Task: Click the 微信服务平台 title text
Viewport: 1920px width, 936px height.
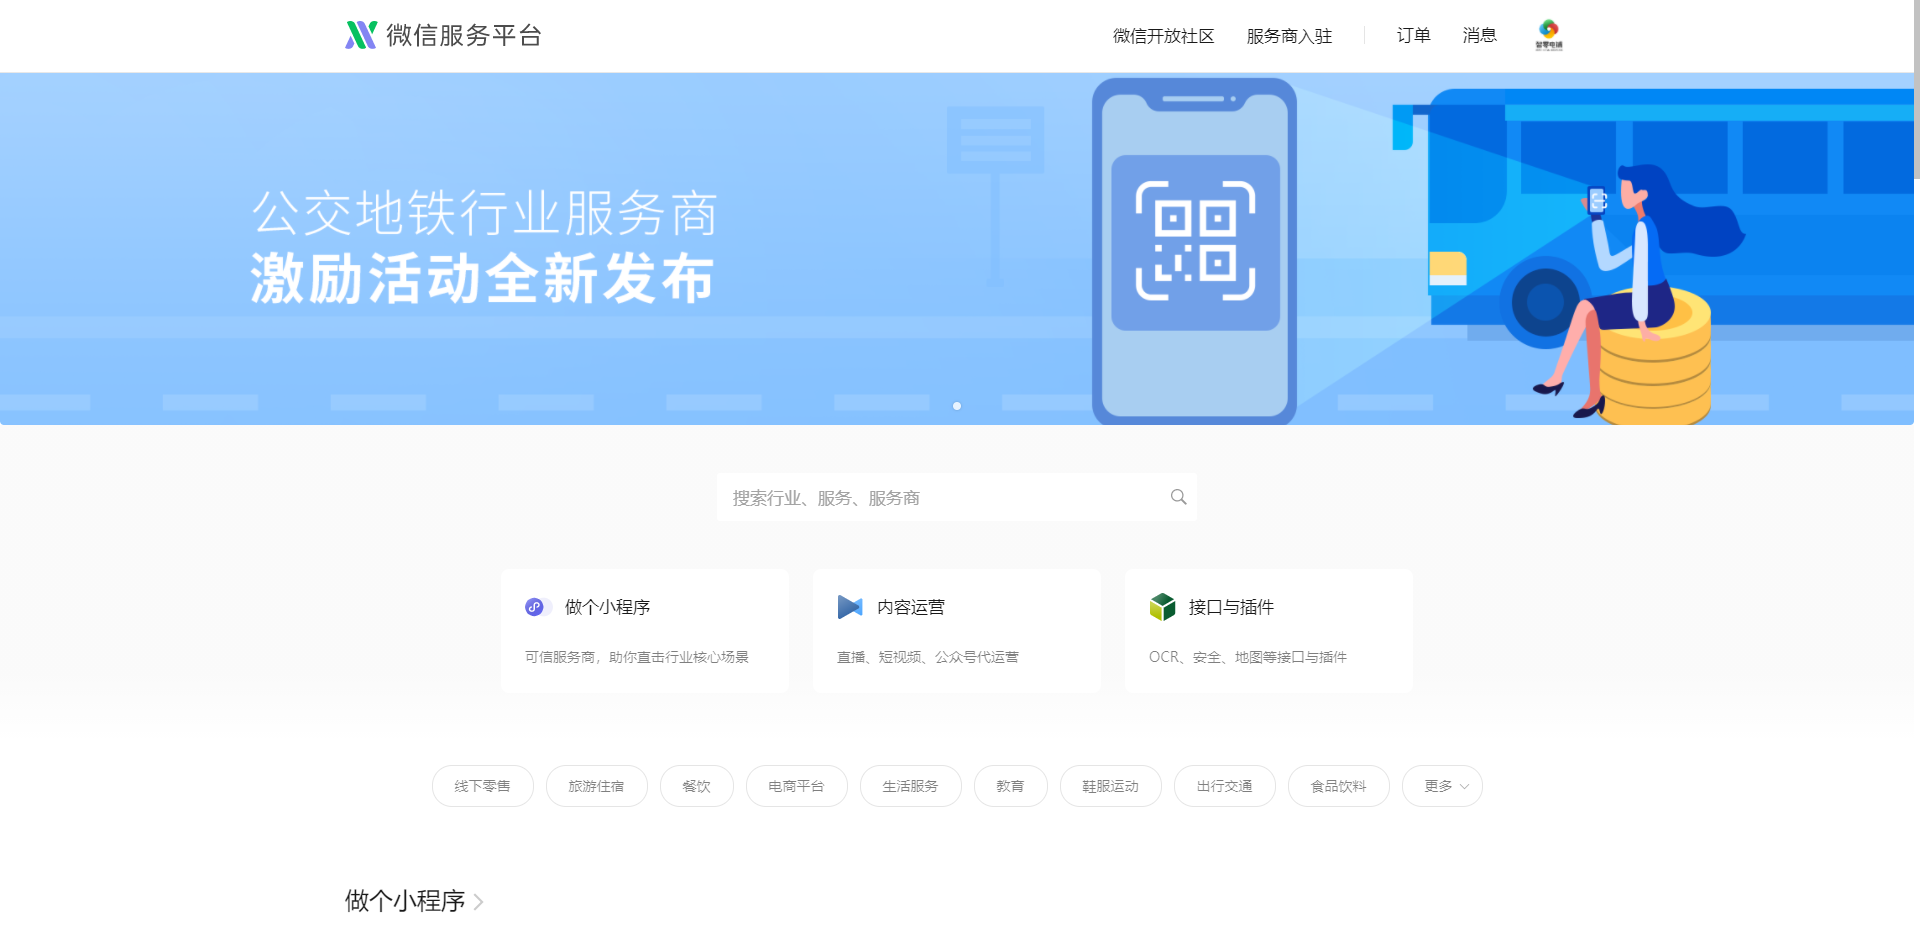Action: [464, 36]
